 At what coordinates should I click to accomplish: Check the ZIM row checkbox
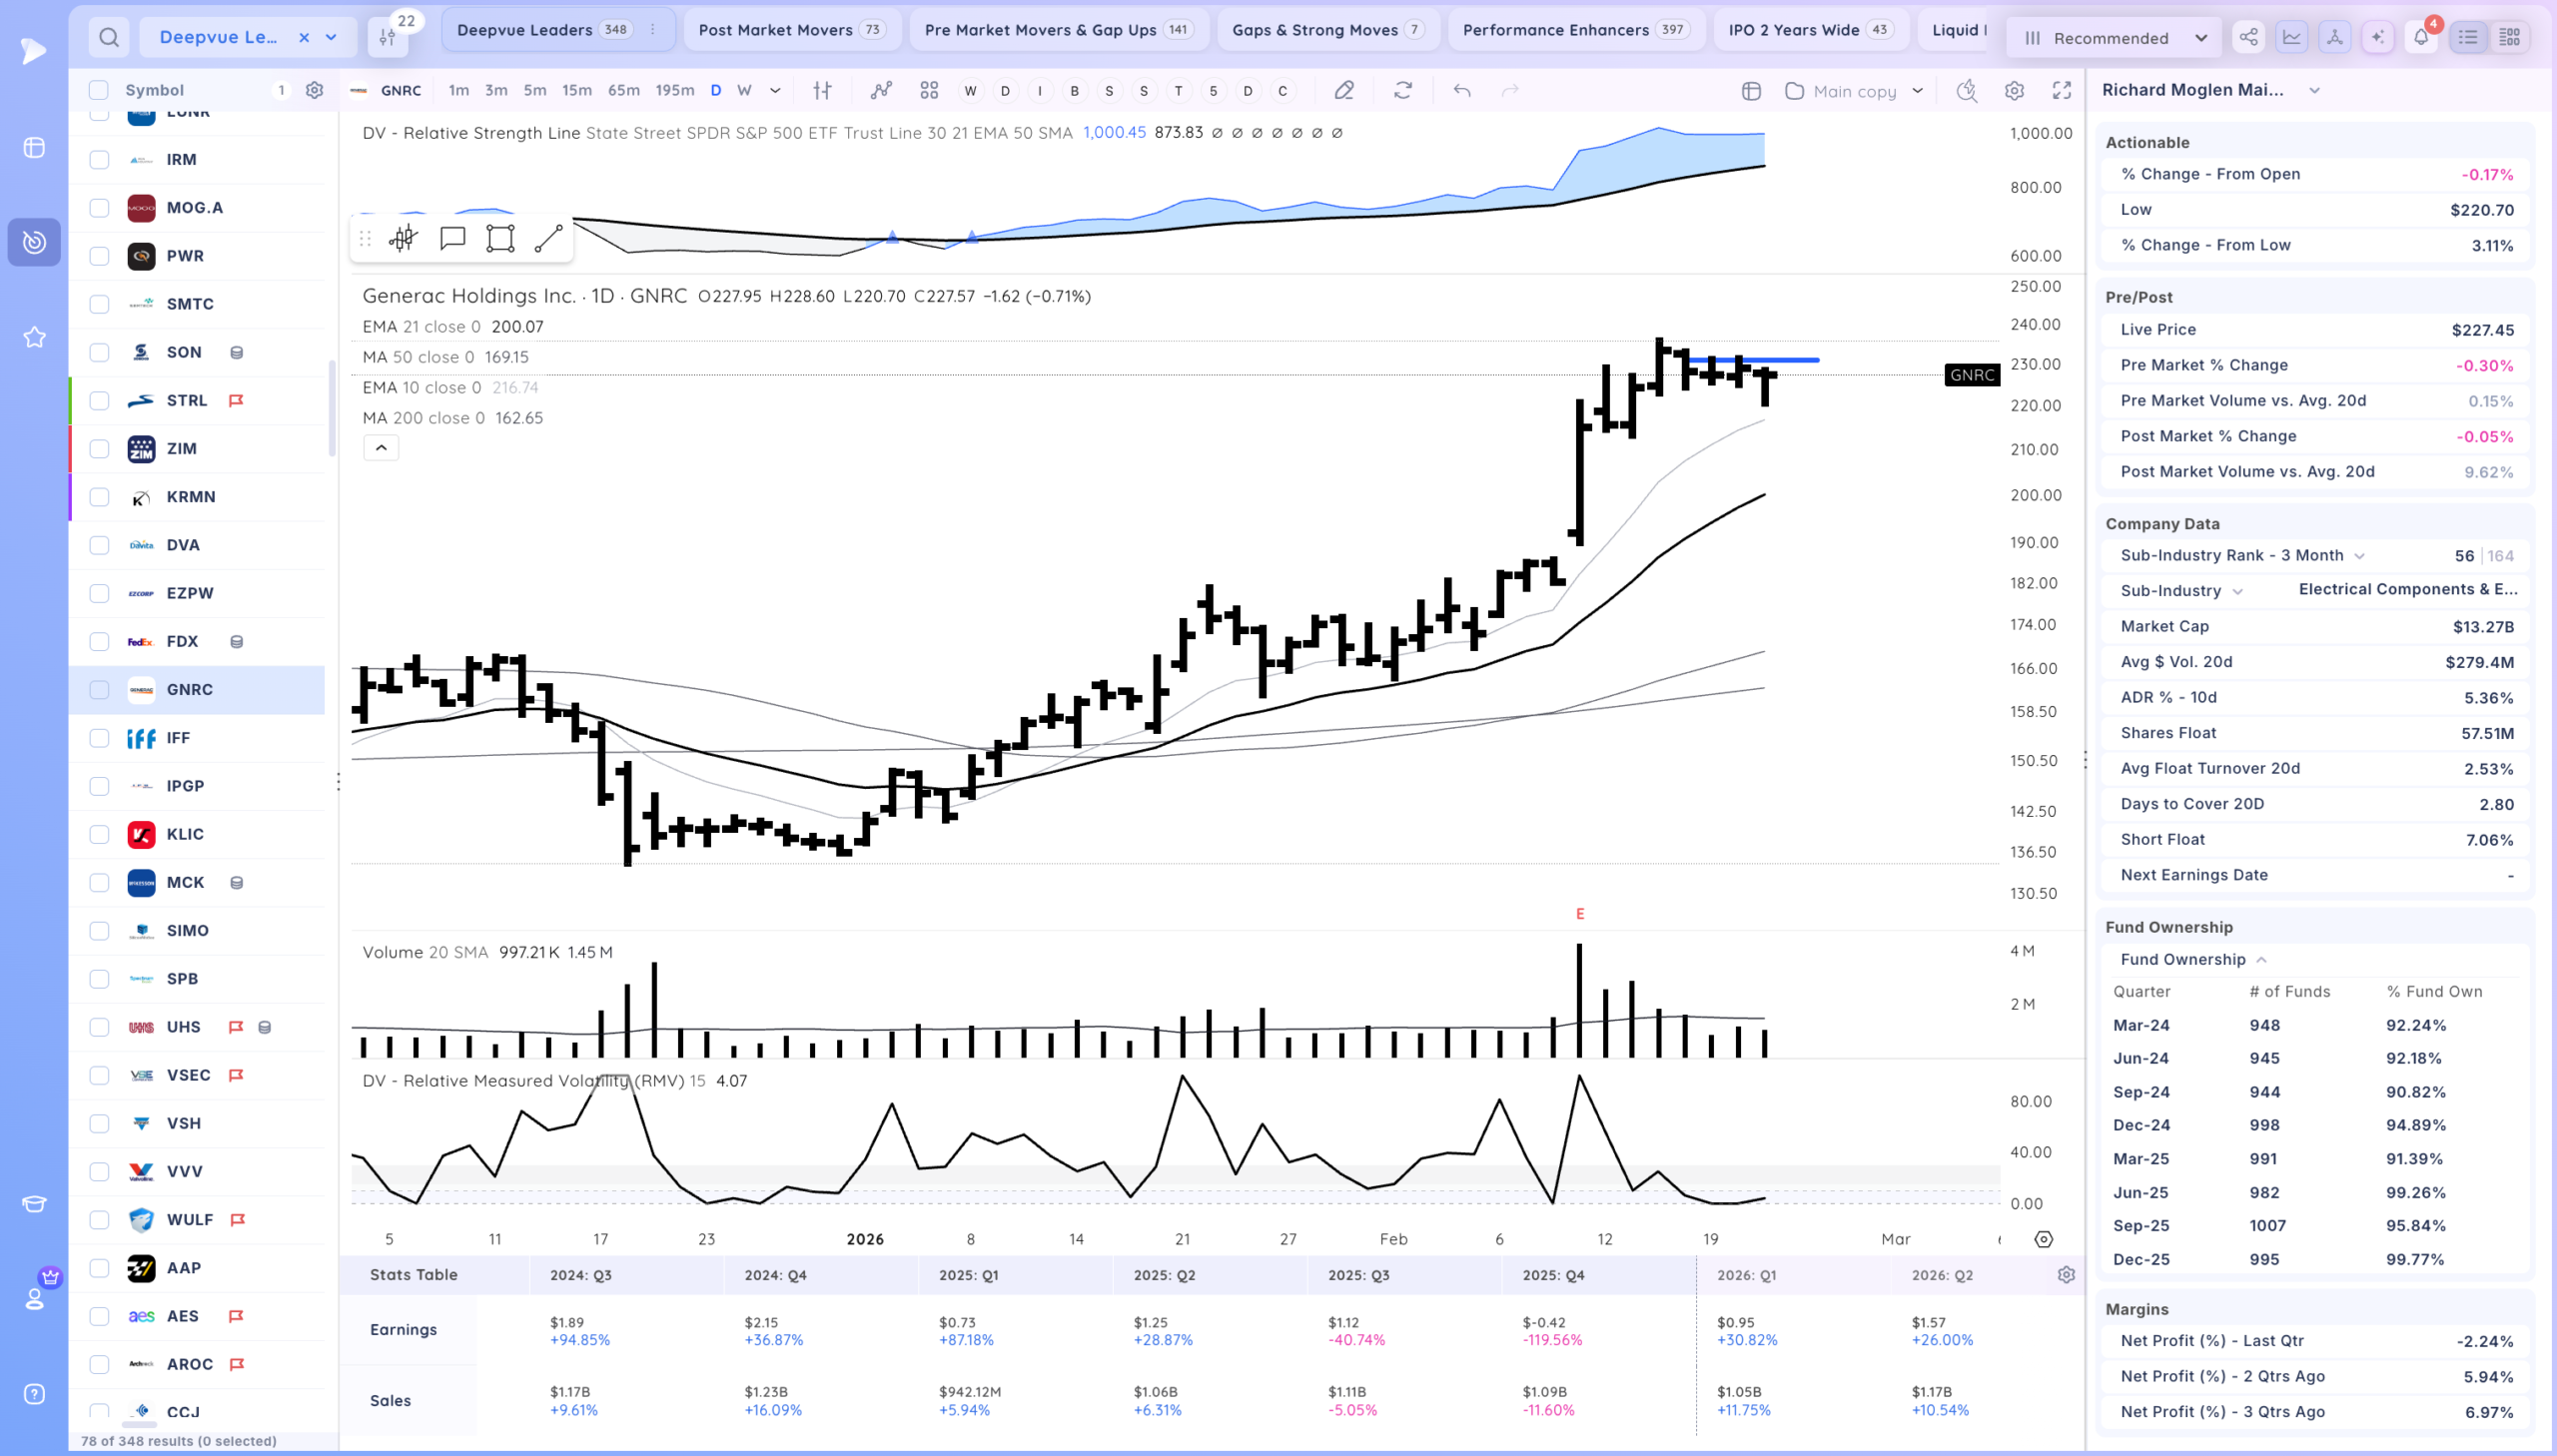pyautogui.click(x=99, y=448)
